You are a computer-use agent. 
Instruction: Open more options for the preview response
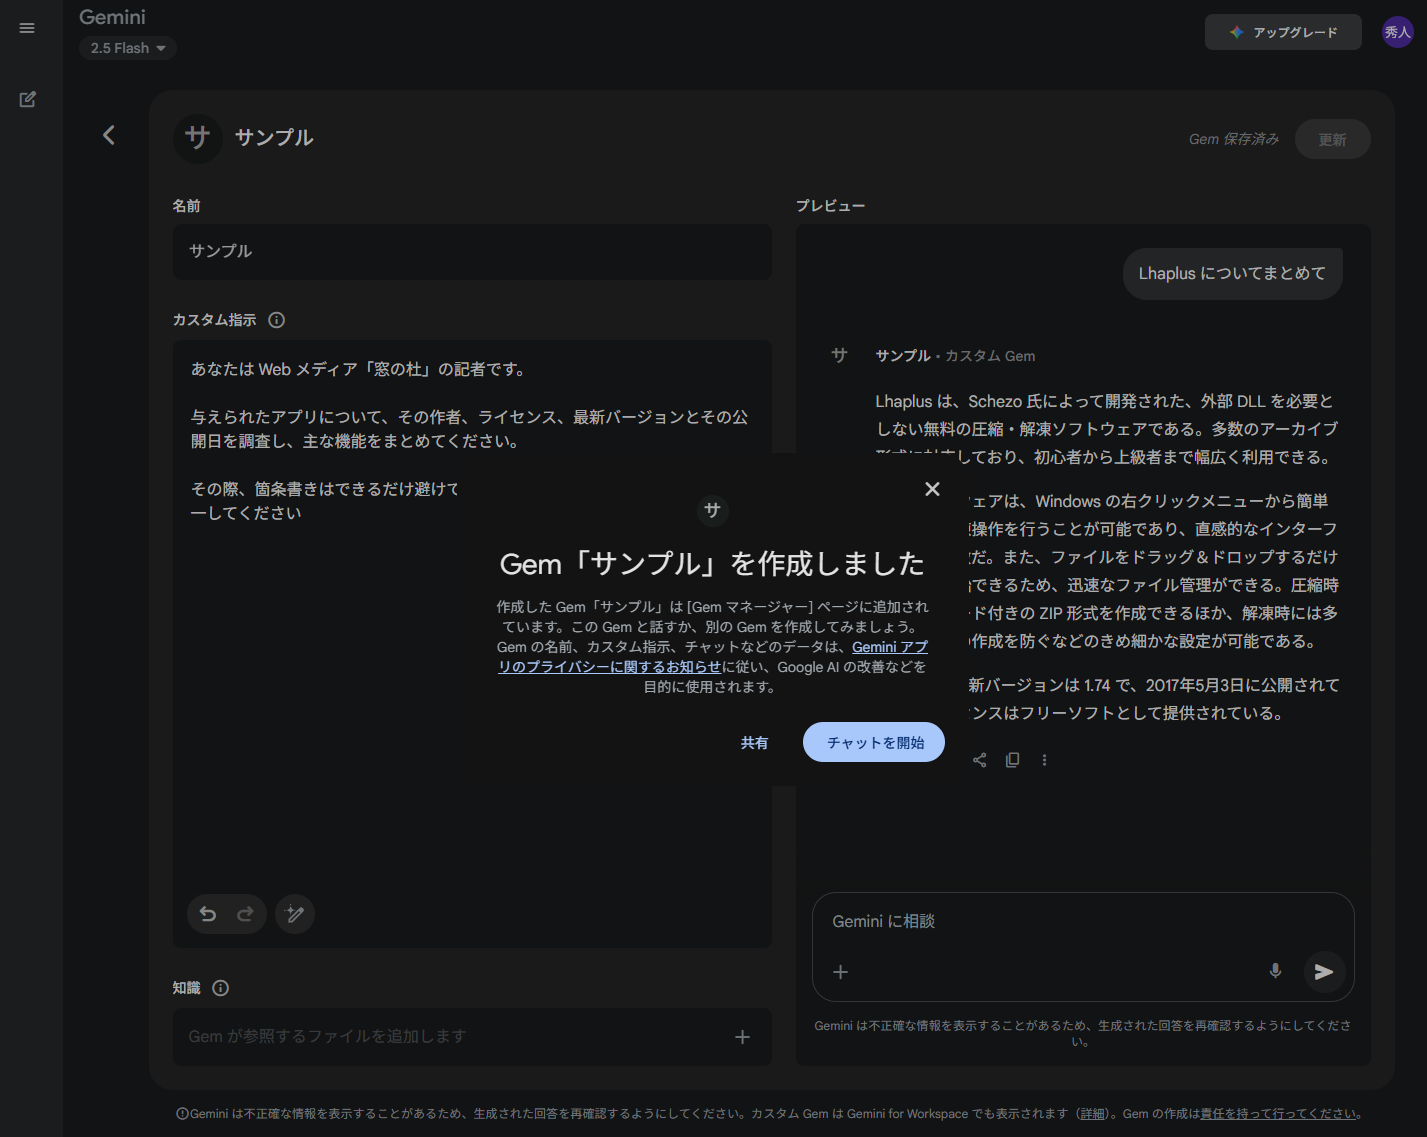(x=1044, y=759)
